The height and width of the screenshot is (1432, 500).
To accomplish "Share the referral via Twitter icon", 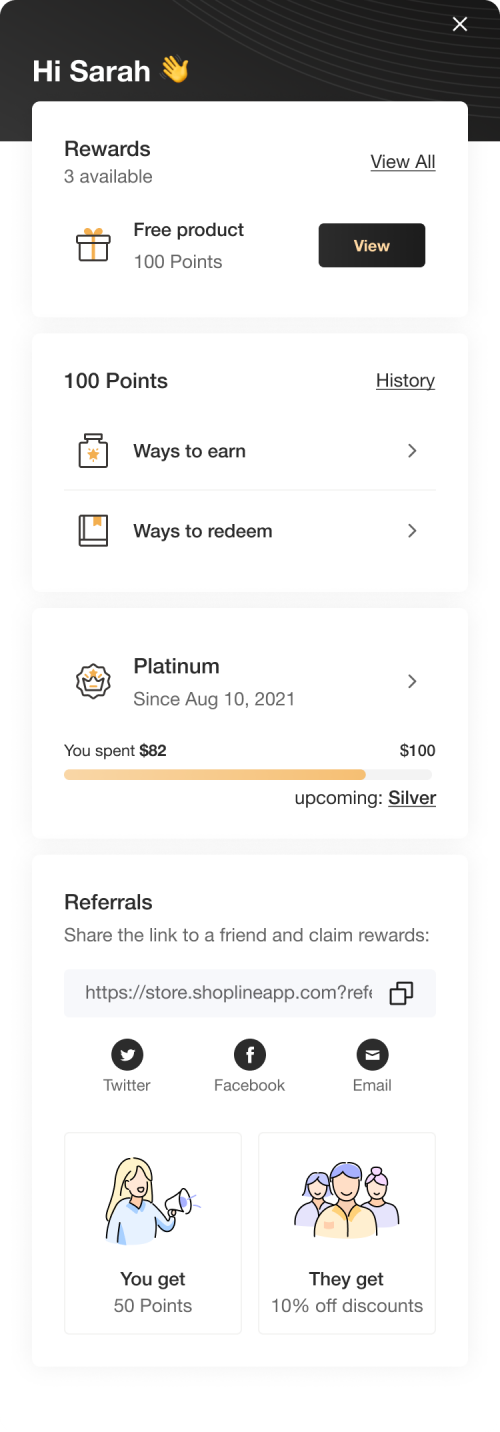I will point(127,1054).
